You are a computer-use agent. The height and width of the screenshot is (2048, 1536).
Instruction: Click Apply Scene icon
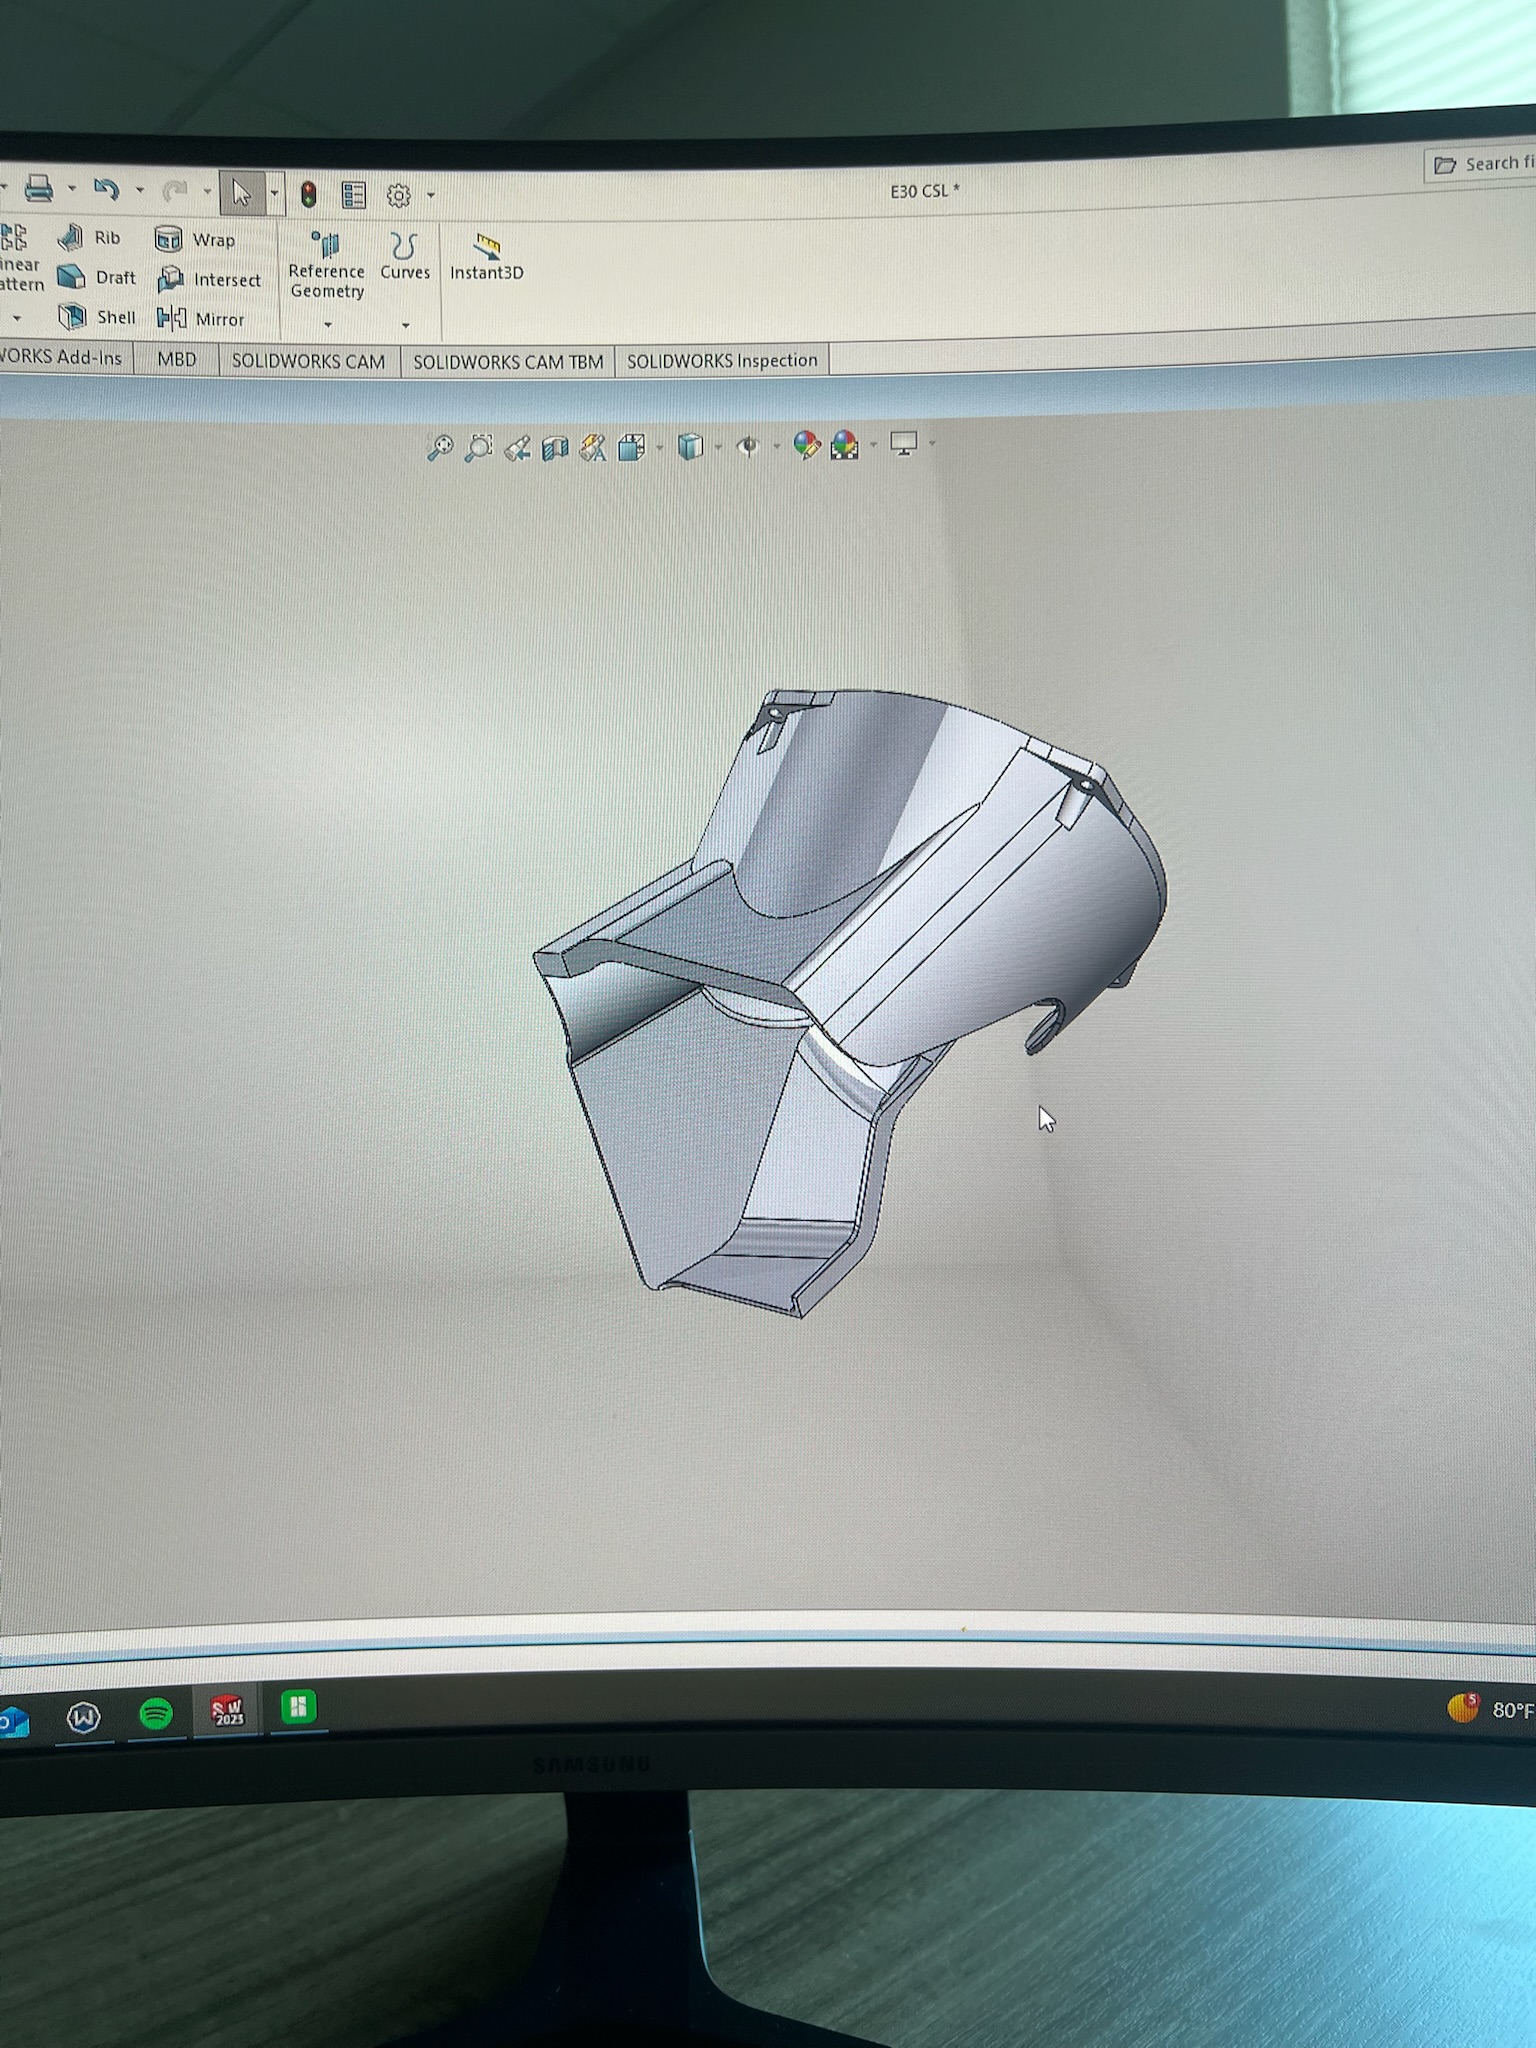click(x=845, y=444)
